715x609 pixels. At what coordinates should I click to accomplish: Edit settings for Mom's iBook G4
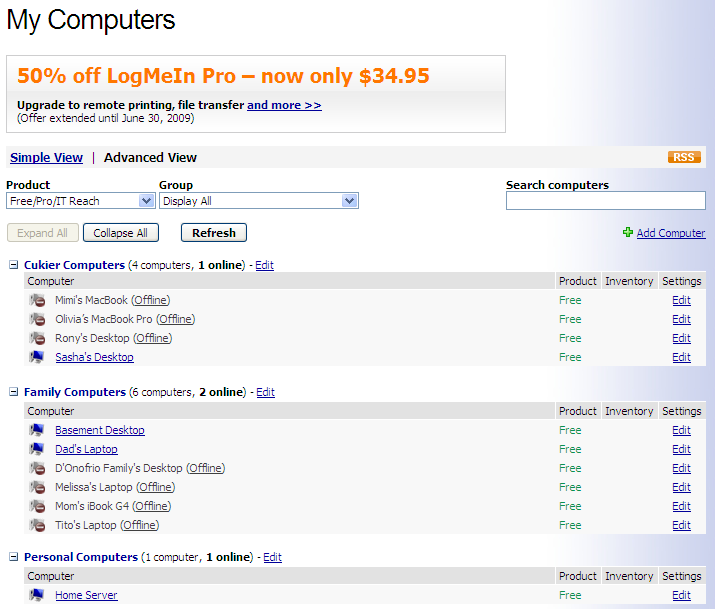[x=682, y=506]
